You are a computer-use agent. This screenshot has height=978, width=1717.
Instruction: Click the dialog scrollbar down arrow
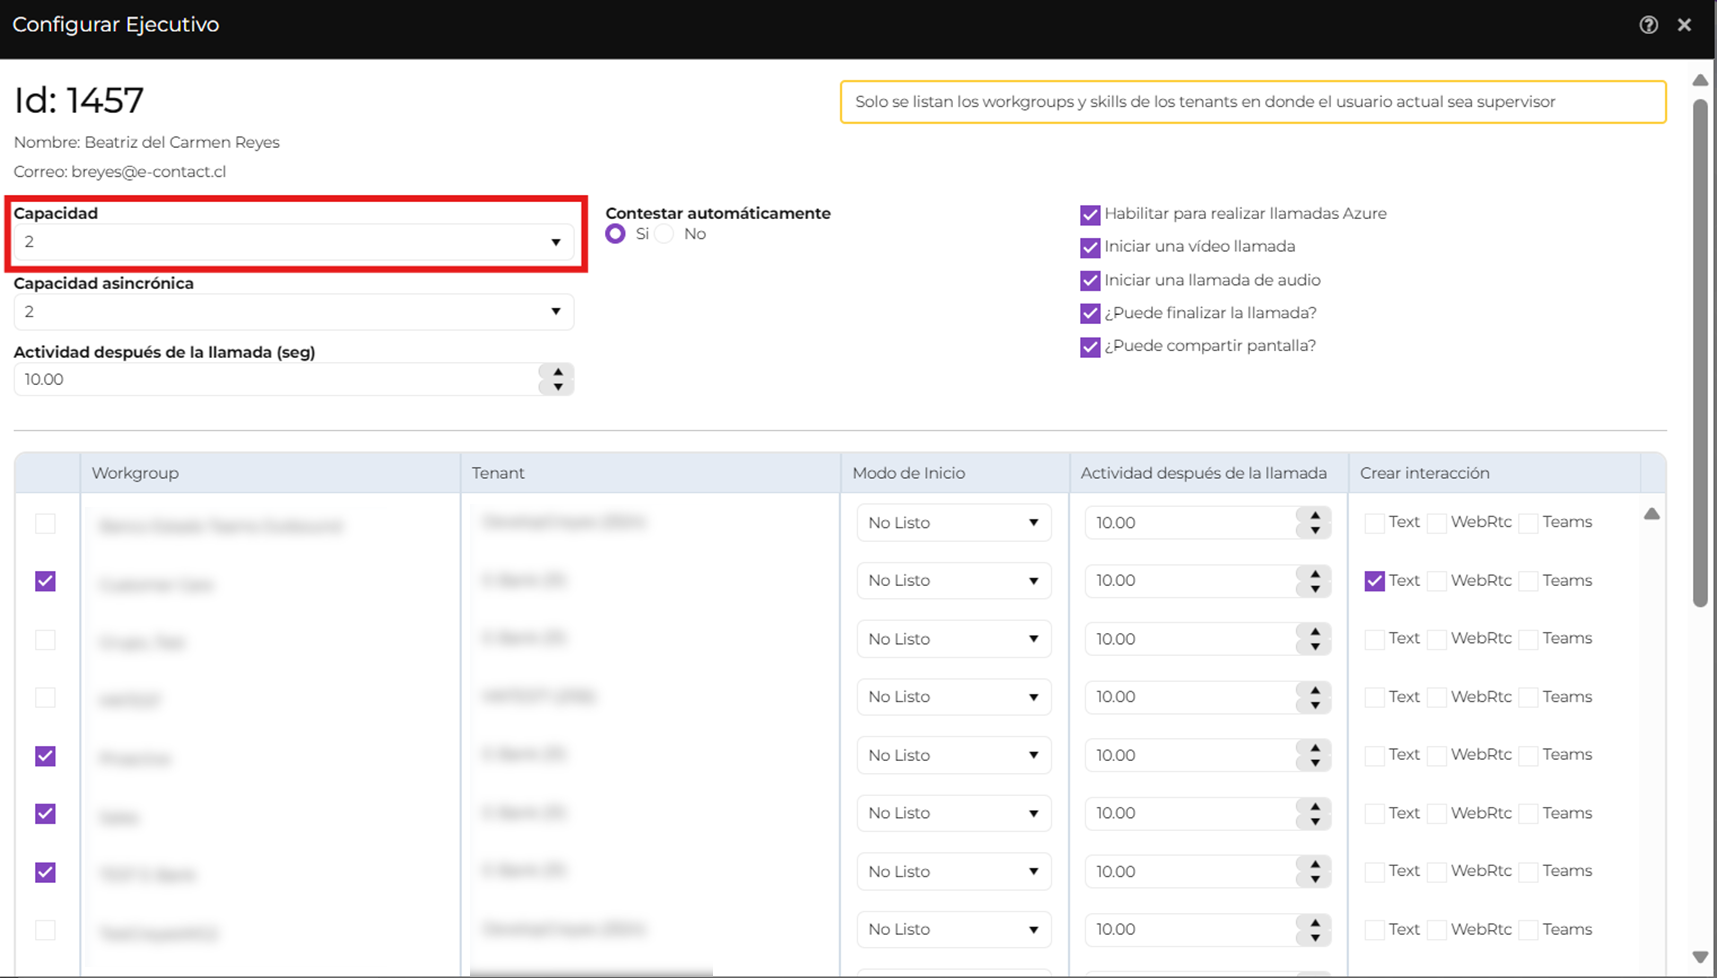coord(1700,957)
